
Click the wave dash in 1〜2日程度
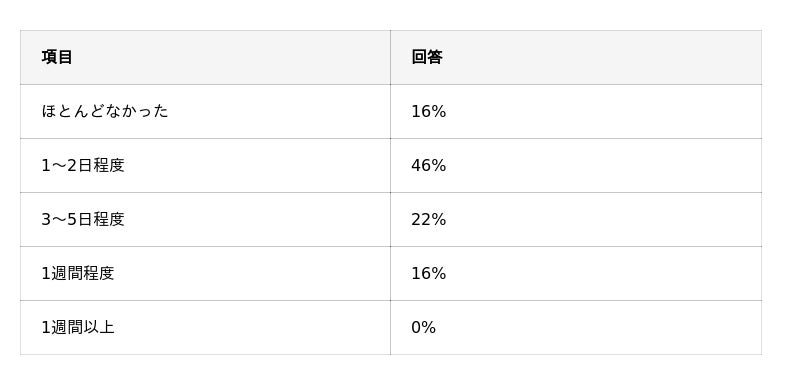pos(59,166)
